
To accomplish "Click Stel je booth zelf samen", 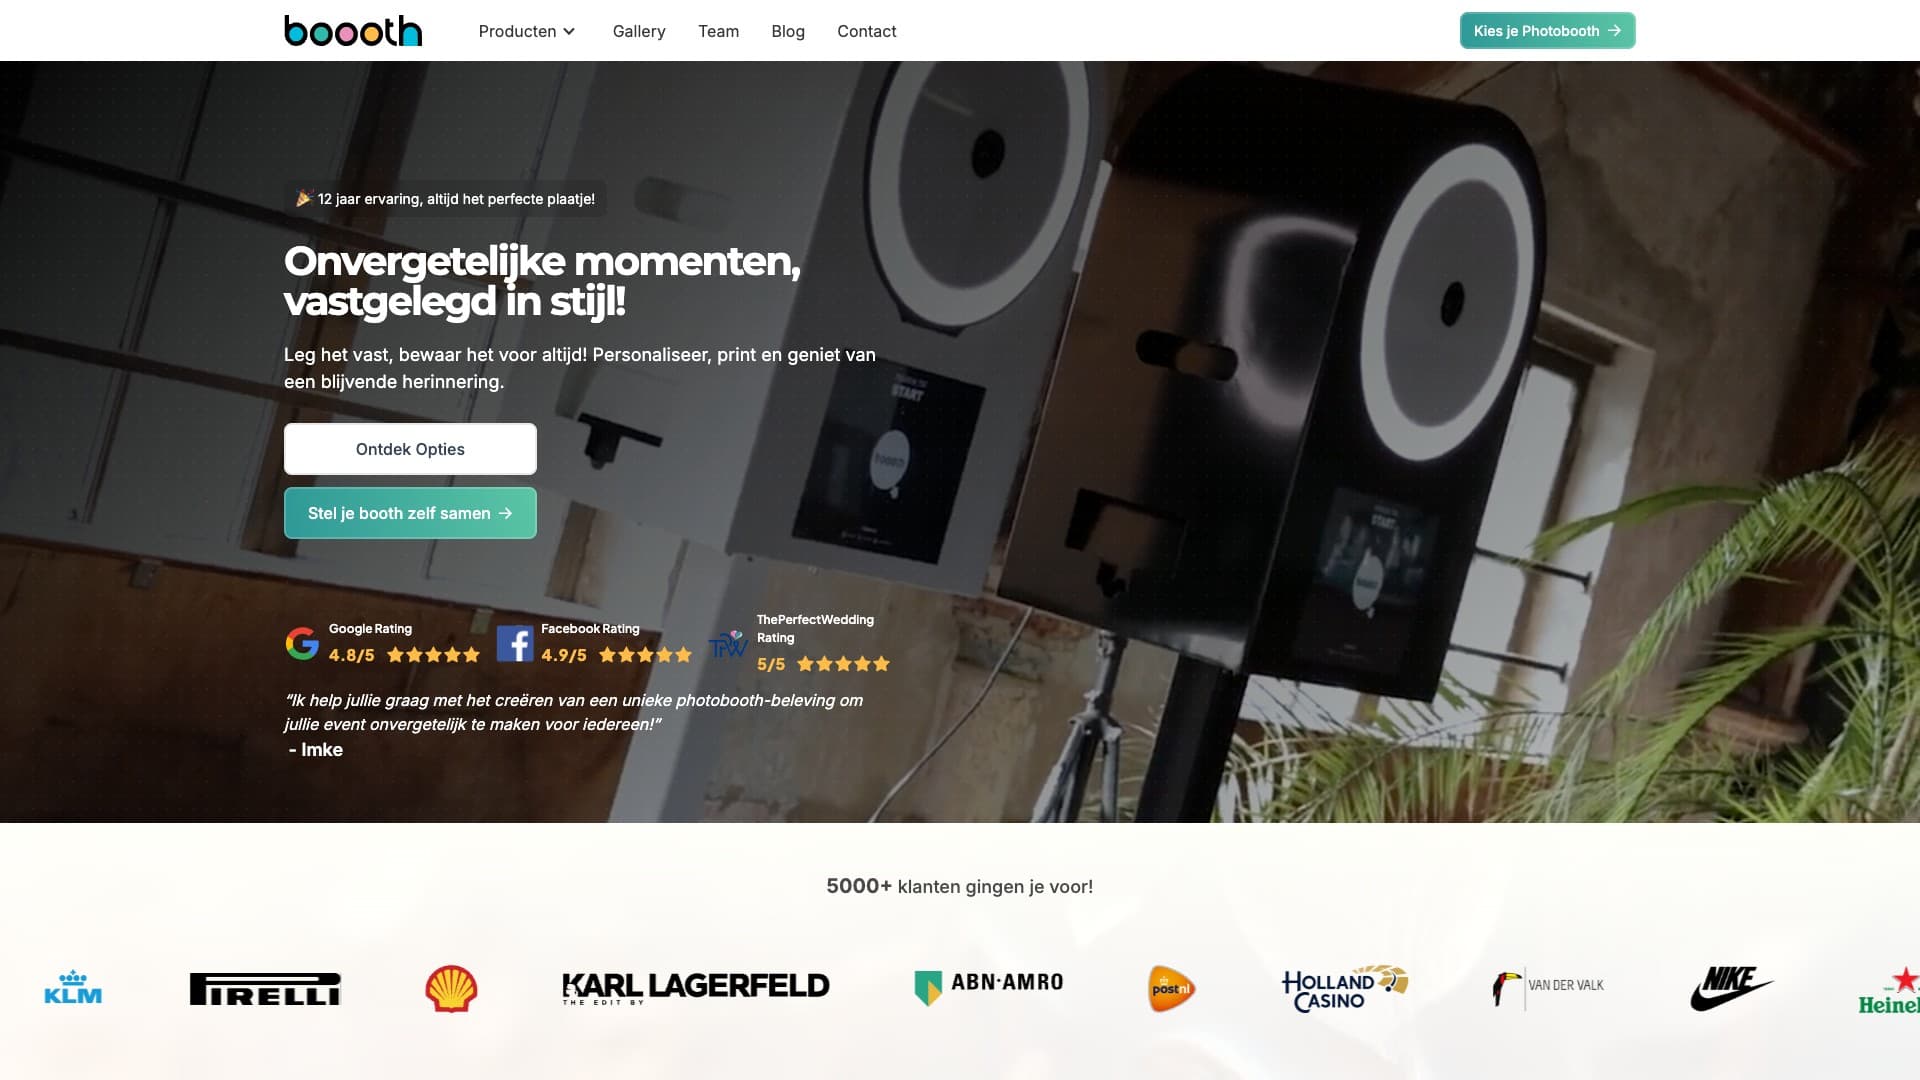I will (x=410, y=513).
